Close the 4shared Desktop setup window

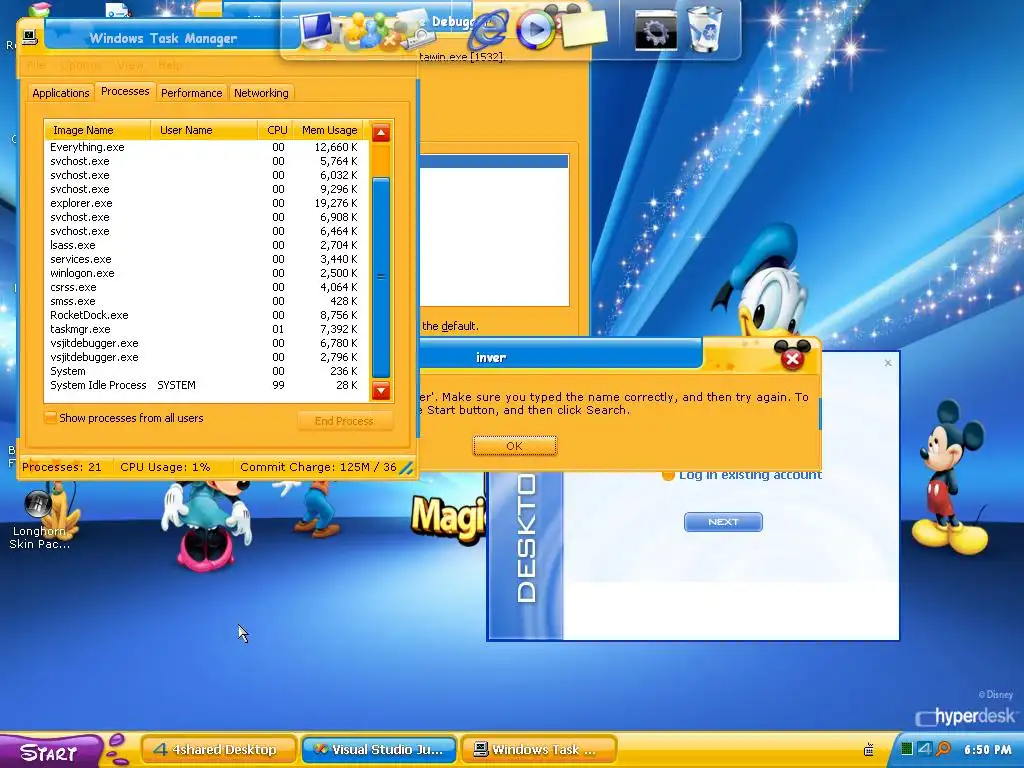tap(888, 362)
